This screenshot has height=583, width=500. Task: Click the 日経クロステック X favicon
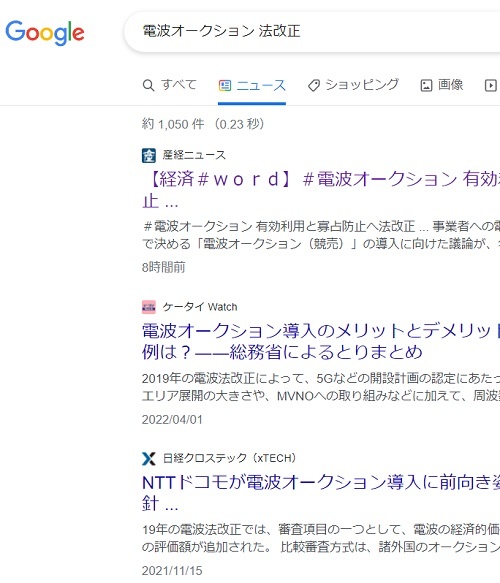tap(149, 458)
